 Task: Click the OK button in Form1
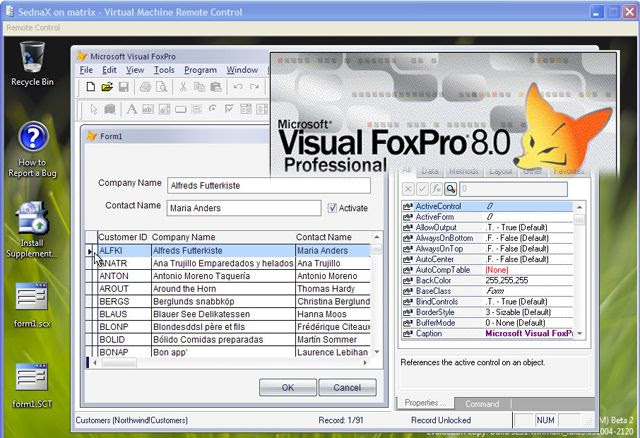(x=288, y=387)
